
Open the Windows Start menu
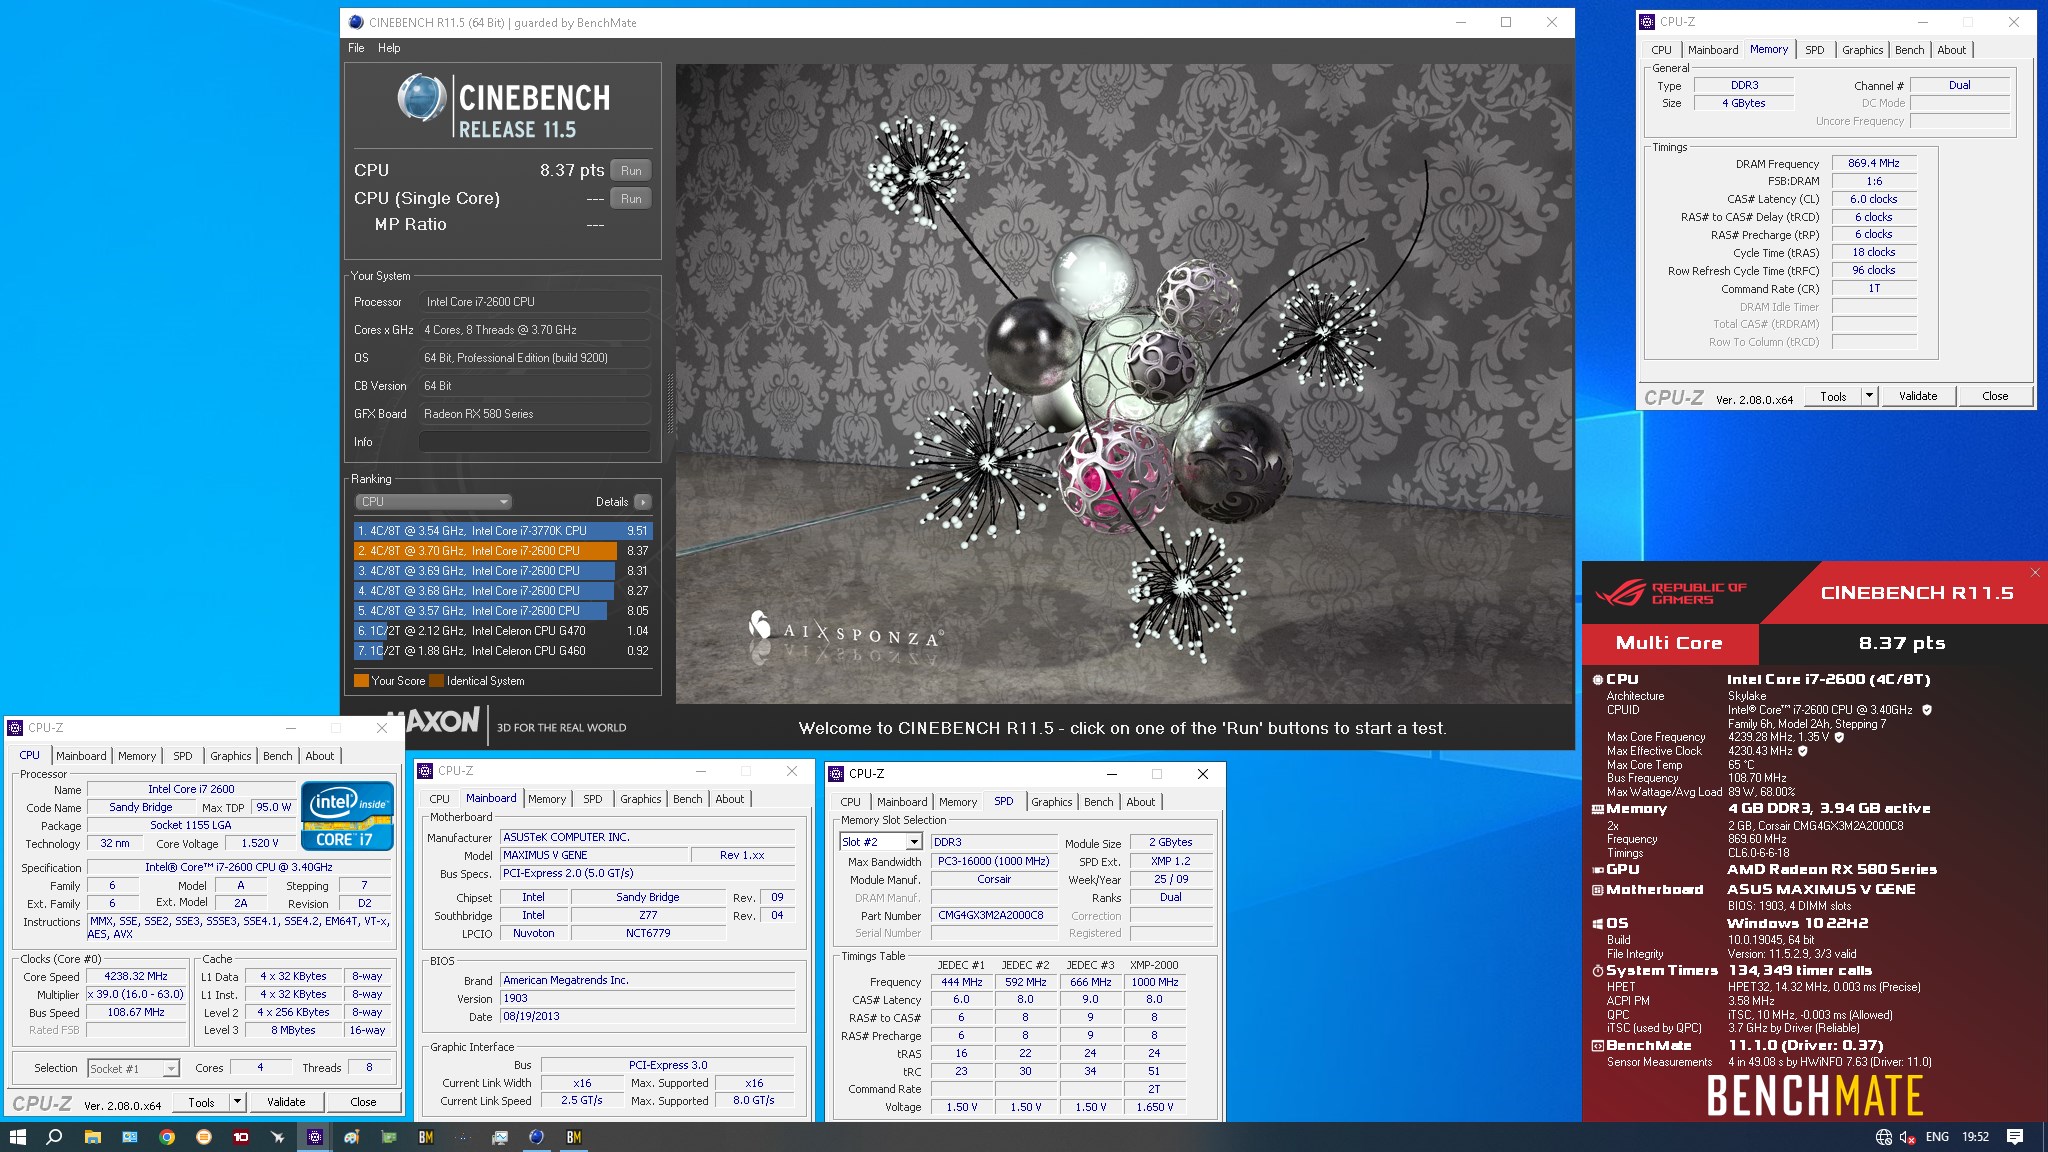pos(17,1137)
